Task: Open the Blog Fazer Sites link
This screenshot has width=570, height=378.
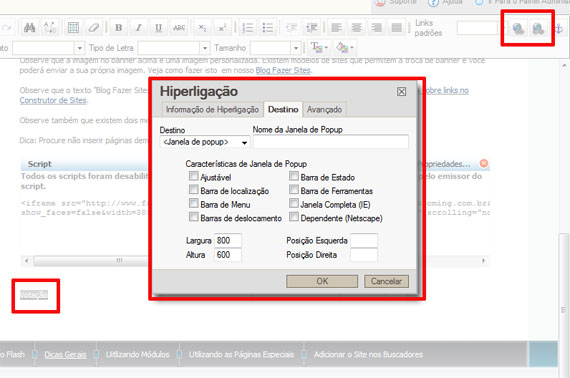Action: coord(283,71)
